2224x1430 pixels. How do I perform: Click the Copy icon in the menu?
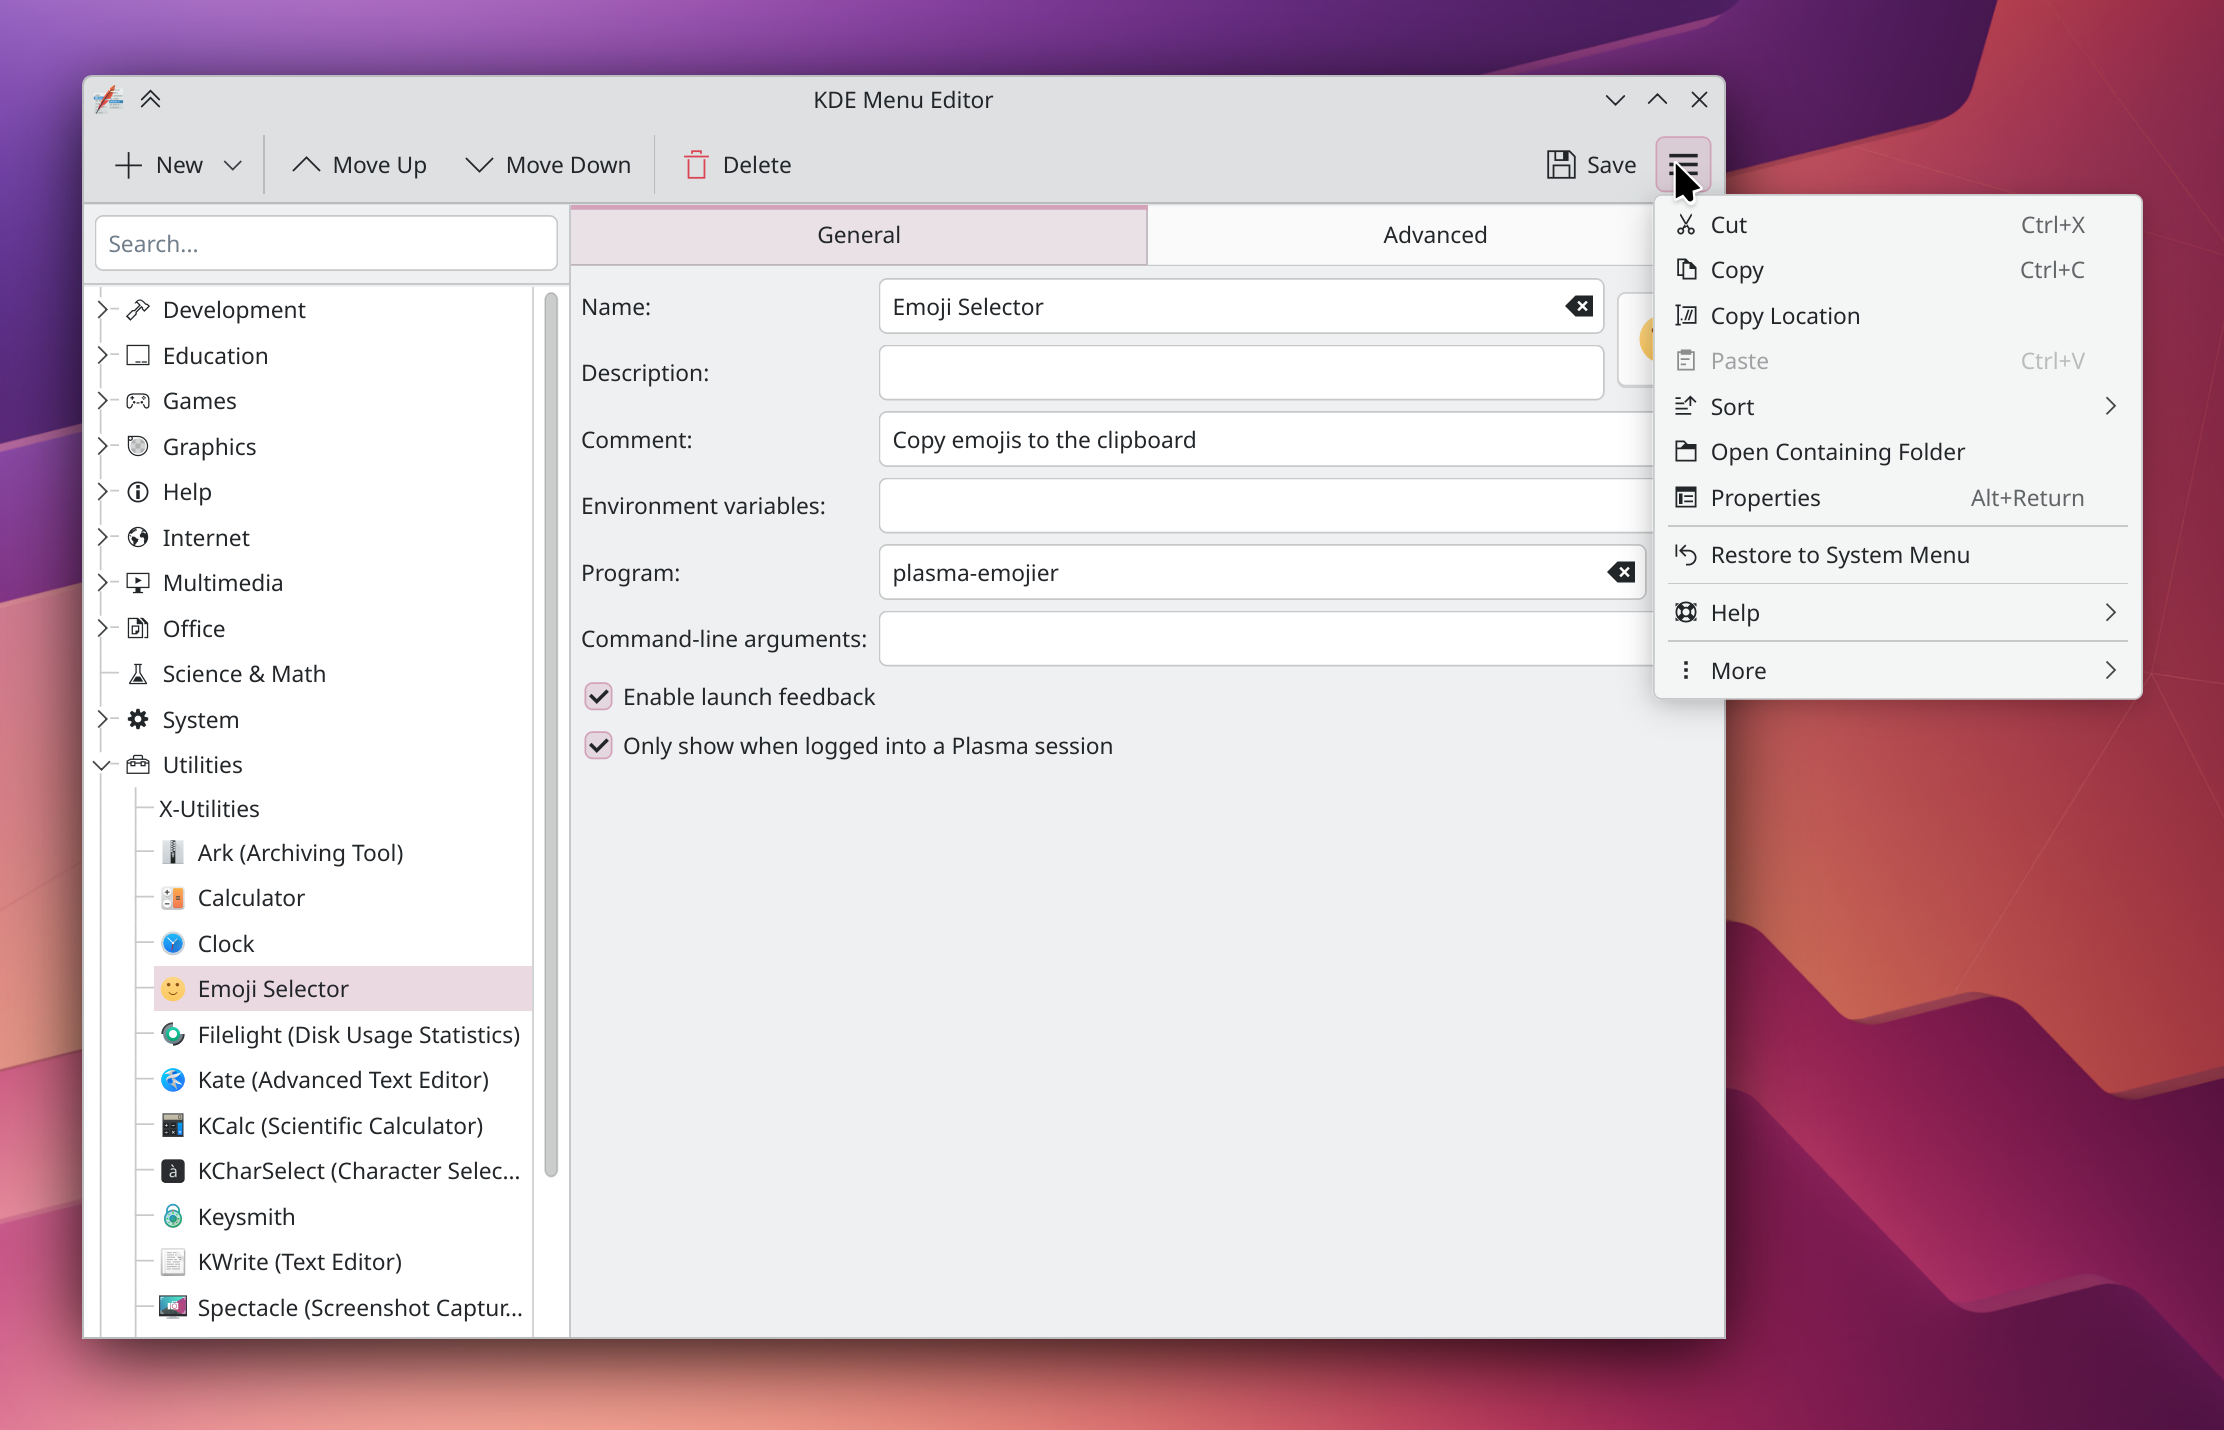pos(1686,270)
